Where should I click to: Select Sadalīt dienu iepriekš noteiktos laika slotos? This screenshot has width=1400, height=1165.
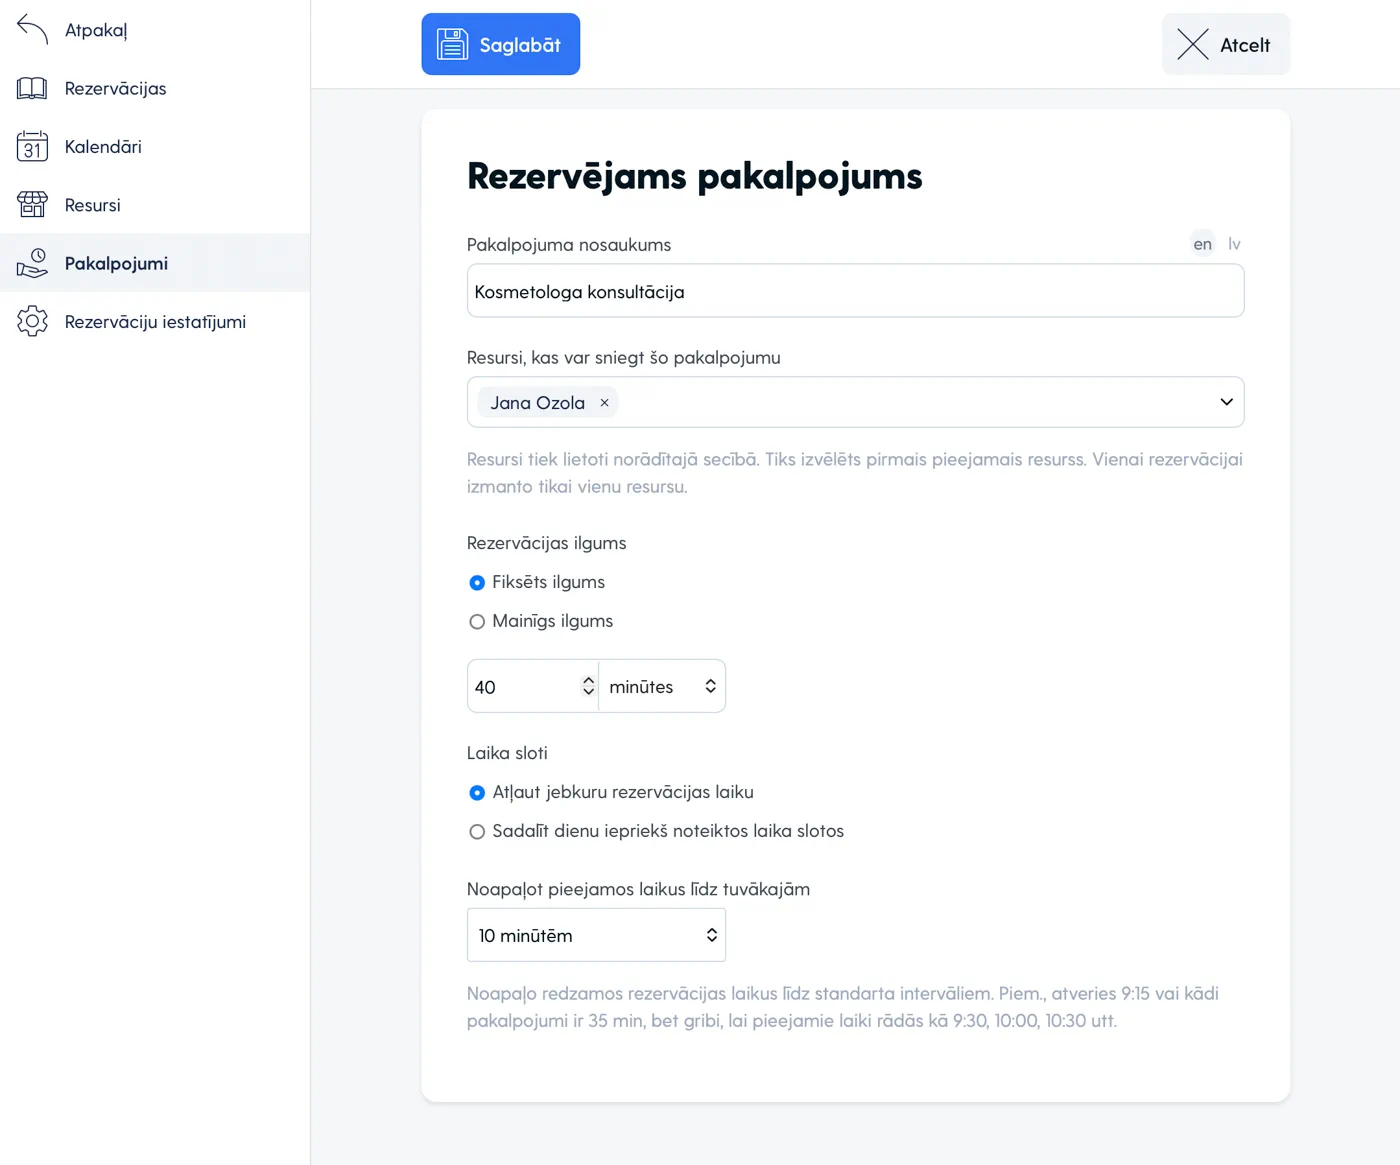(477, 832)
